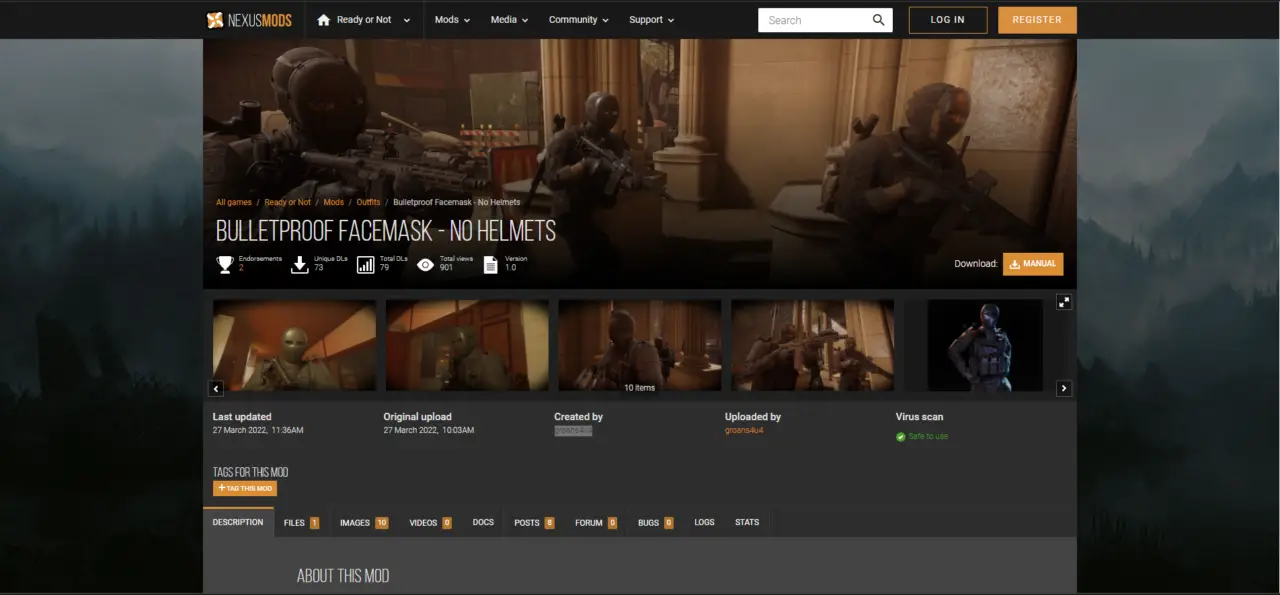Open the Stats tab
This screenshot has height=595, width=1280.
[x=747, y=522]
